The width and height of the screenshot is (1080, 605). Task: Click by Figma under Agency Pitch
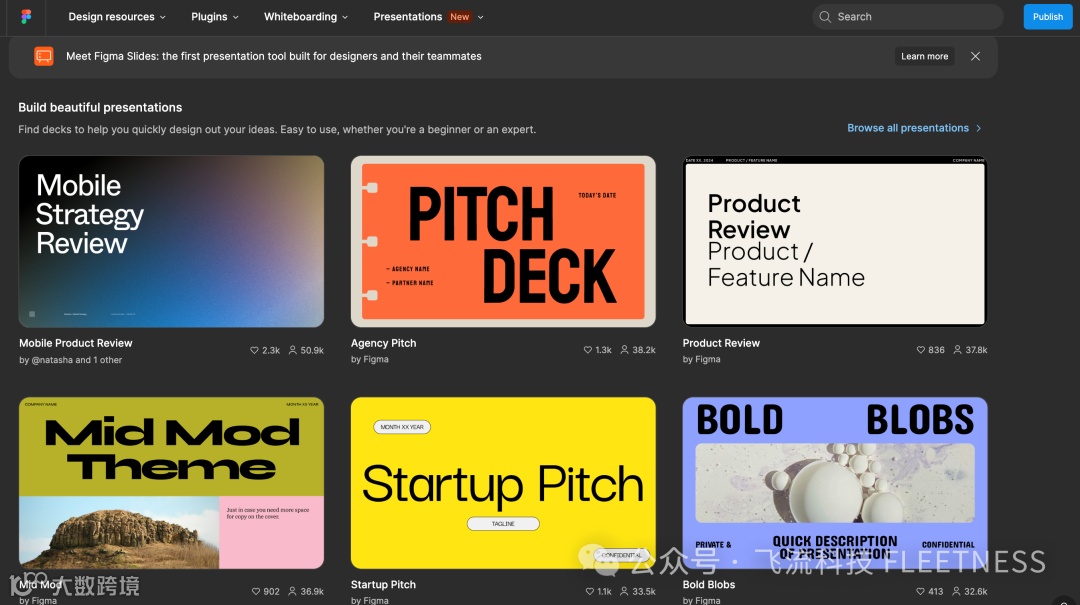click(x=369, y=359)
